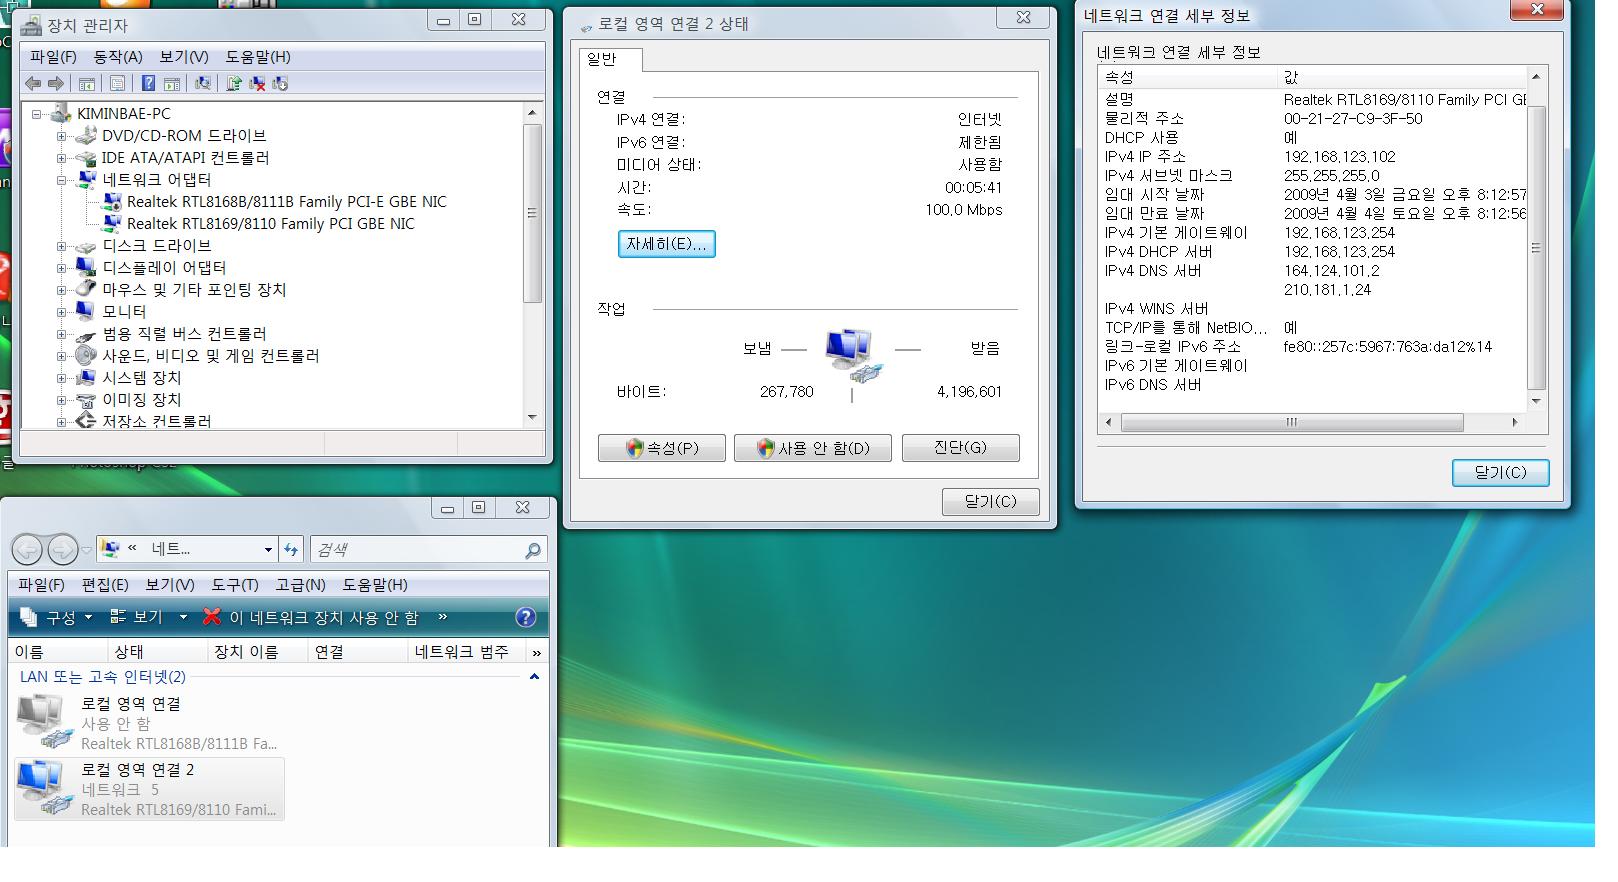This screenshot has height=882, width=1618.
Task: Click the blue Help question-mark icon in Device Manager
Action: 148,84
